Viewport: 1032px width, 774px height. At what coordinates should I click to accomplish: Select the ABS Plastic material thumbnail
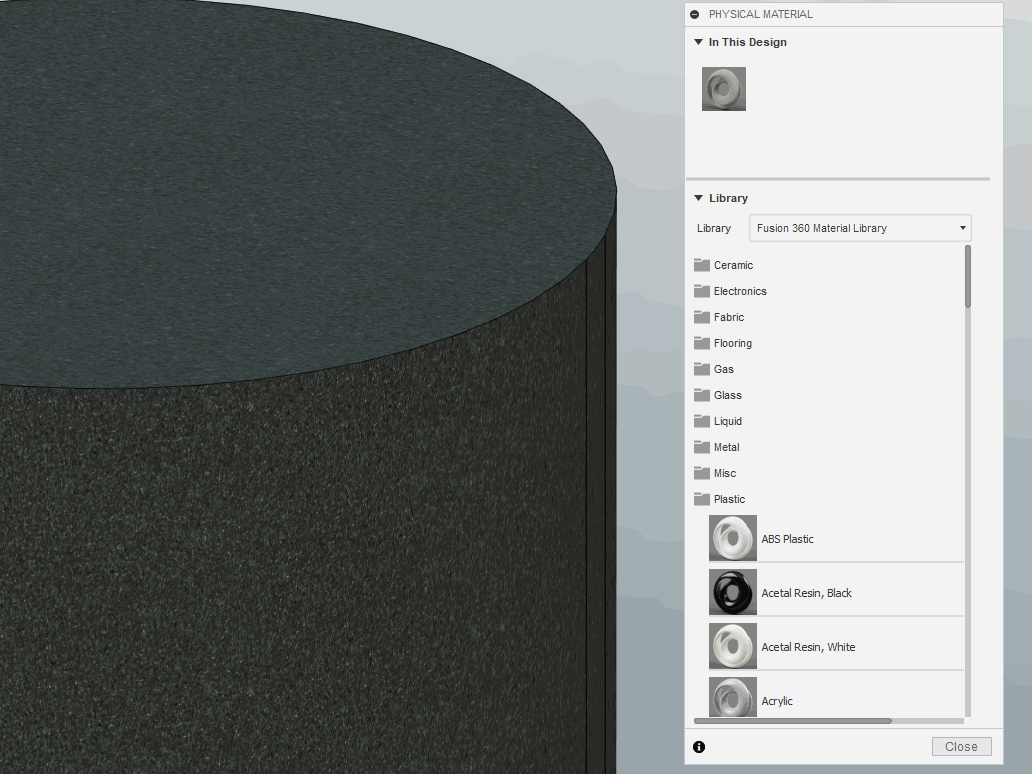[733, 538]
